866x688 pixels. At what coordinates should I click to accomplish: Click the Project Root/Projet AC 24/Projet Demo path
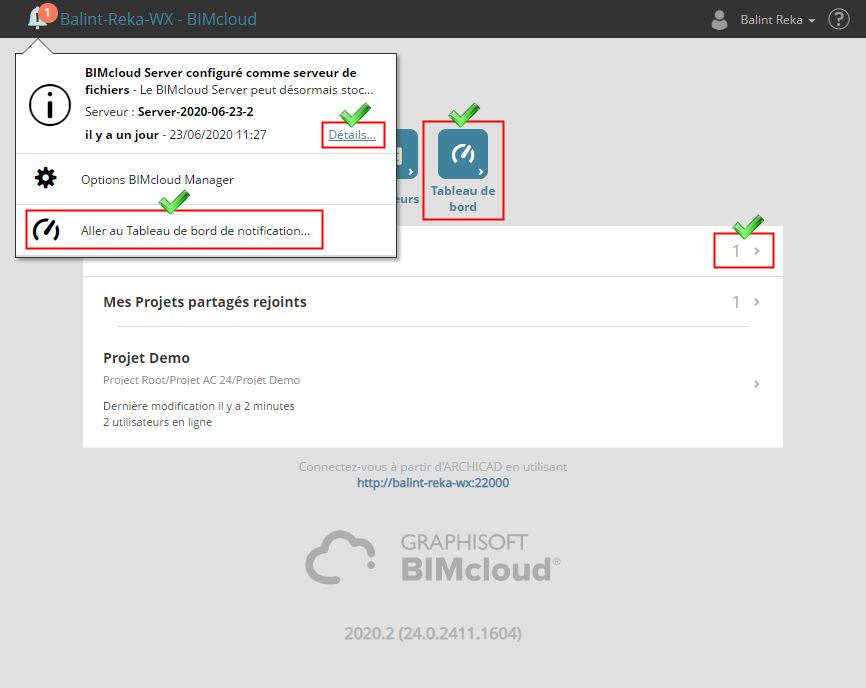click(x=202, y=380)
